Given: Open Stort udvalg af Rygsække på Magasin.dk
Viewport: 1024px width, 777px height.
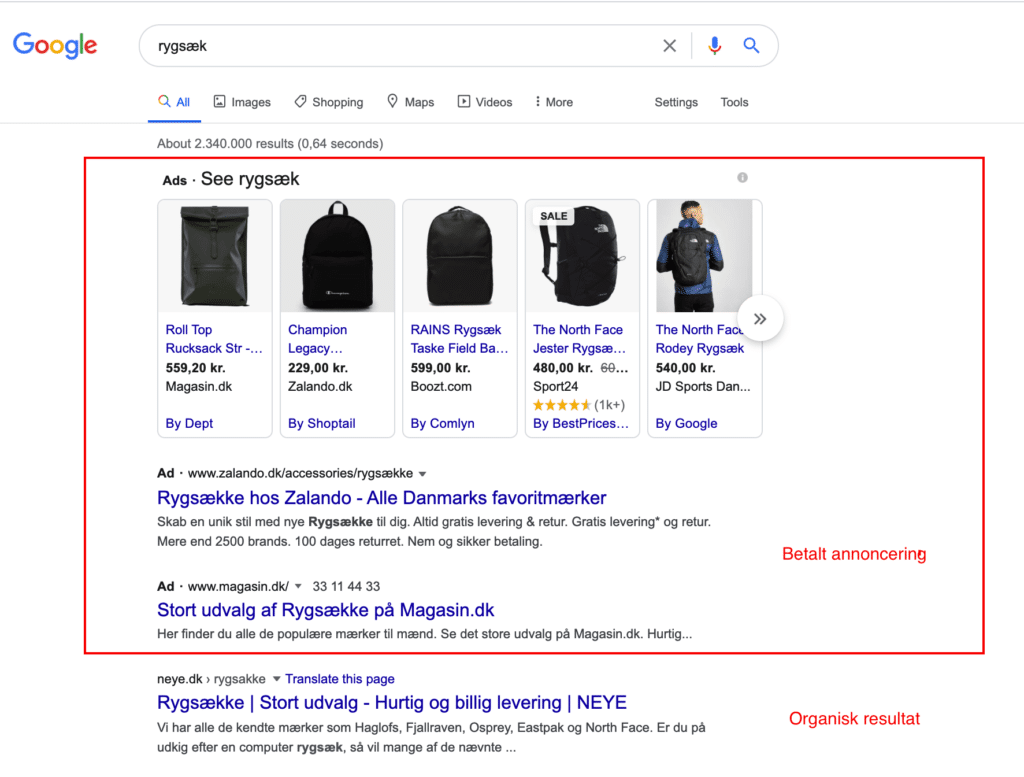Looking at the screenshot, I should click(x=325, y=610).
